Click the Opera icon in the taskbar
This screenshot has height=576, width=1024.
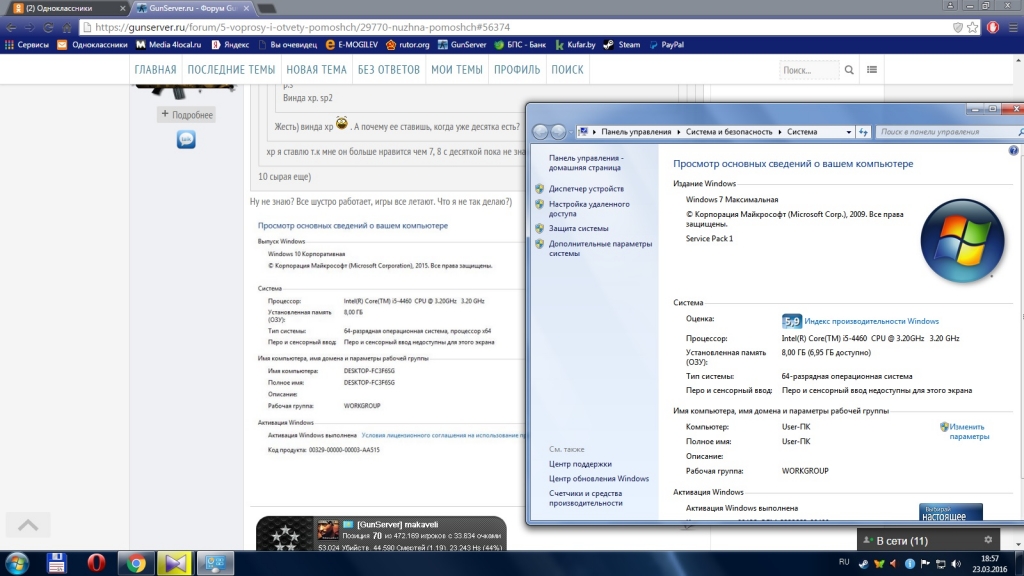pos(97,562)
